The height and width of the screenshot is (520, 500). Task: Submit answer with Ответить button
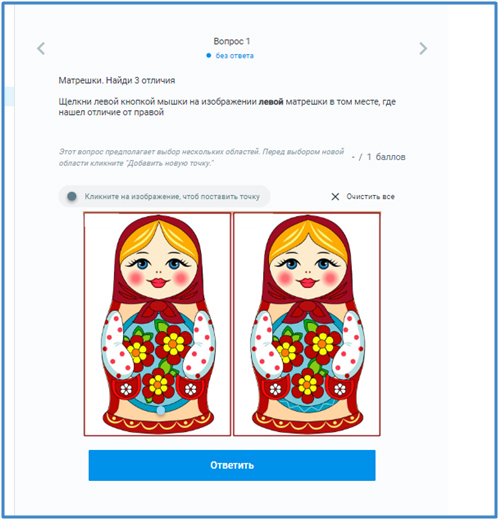pyautogui.click(x=232, y=465)
